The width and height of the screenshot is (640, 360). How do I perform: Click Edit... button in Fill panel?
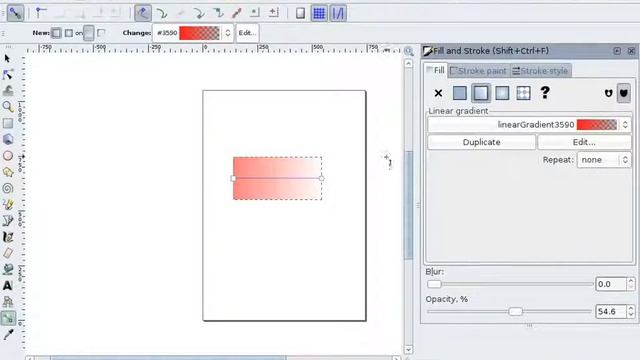coord(584,142)
